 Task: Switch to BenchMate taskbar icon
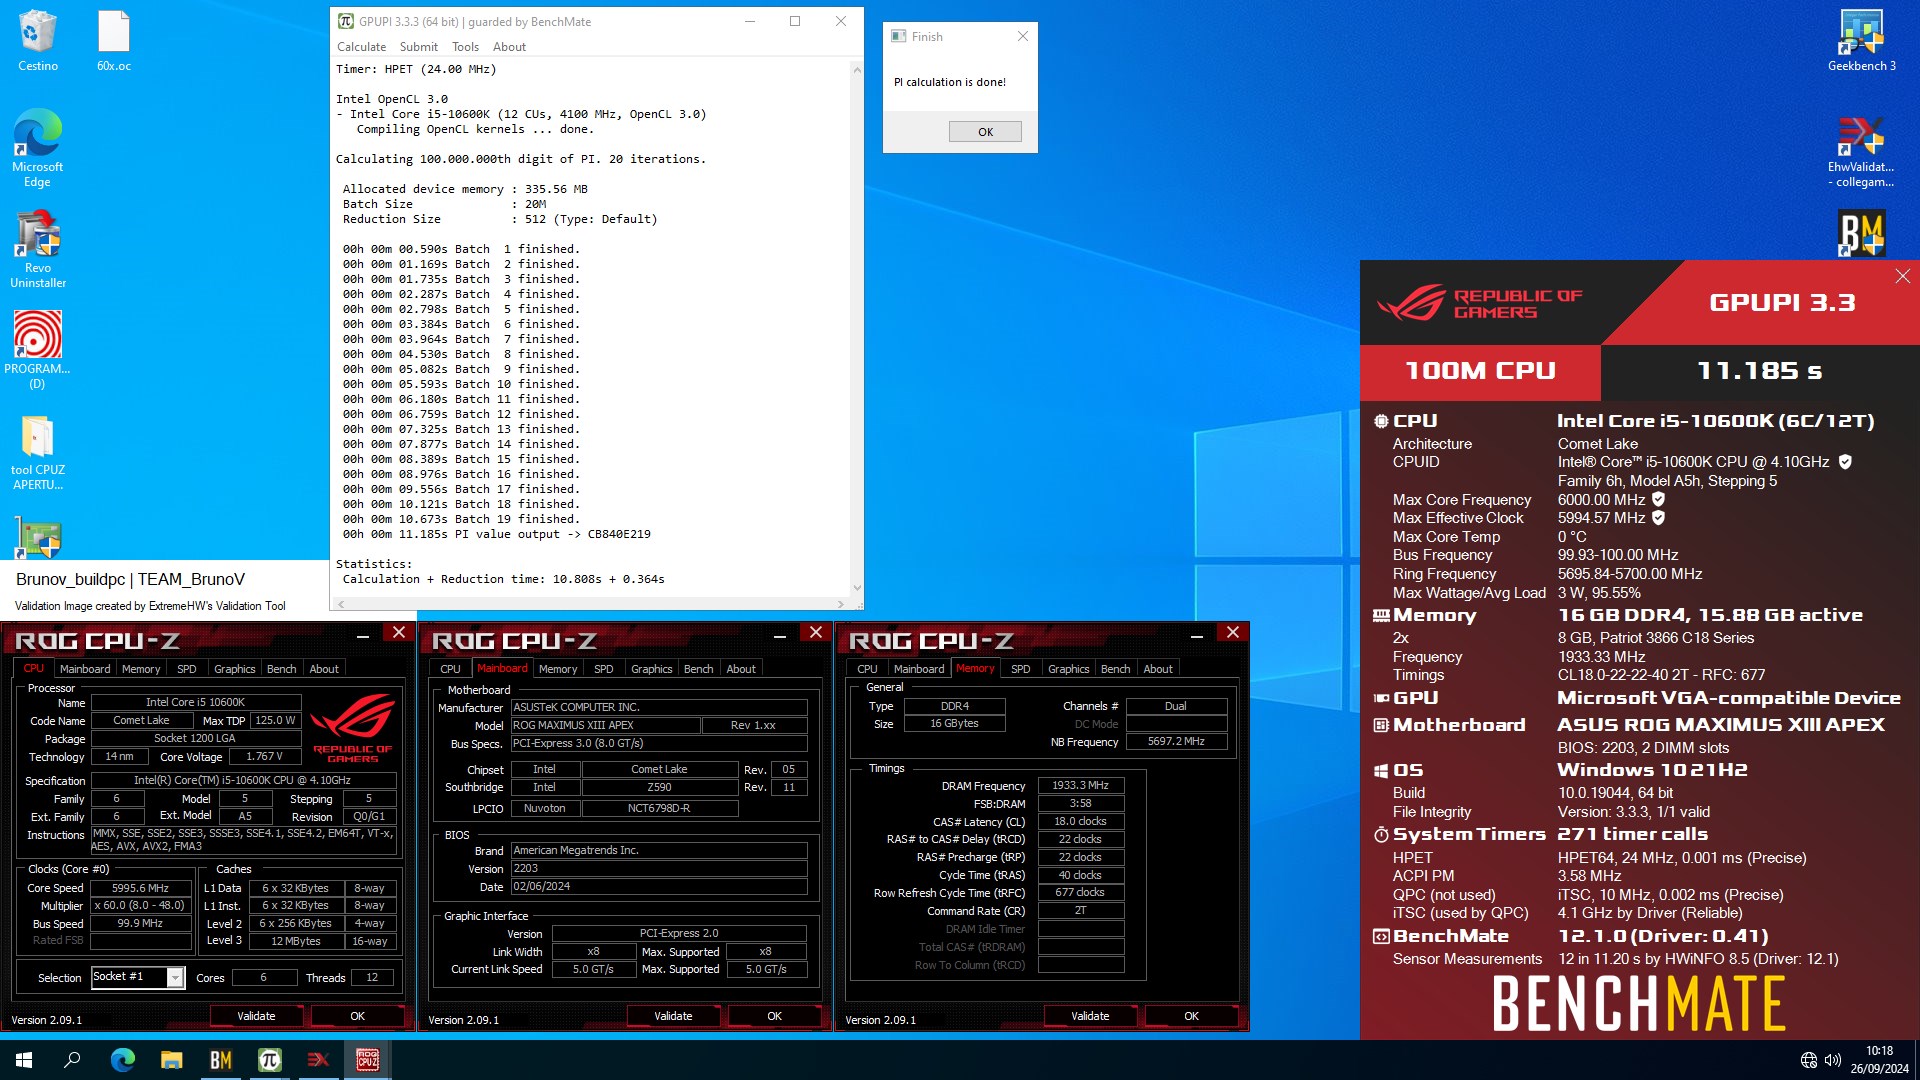220,1060
